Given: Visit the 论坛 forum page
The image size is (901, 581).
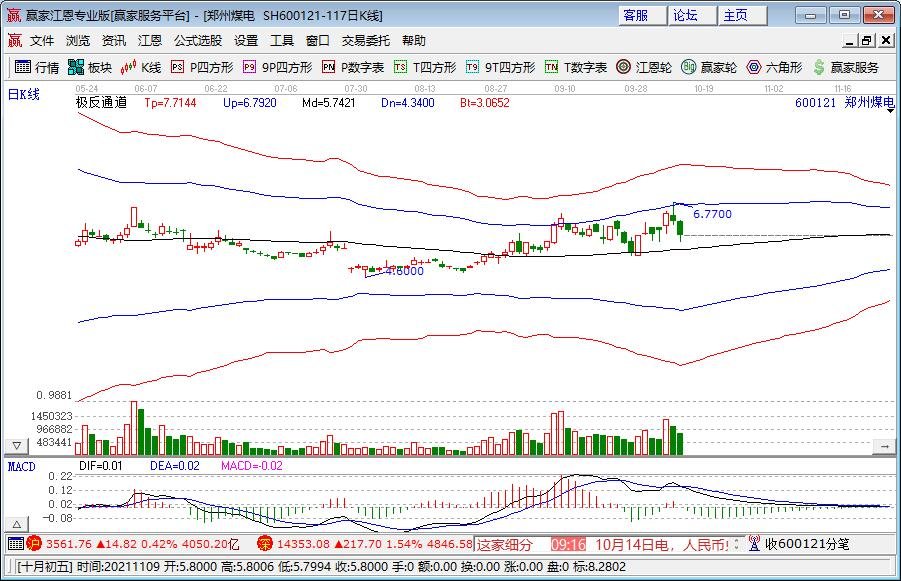Looking at the screenshot, I should [x=684, y=15].
